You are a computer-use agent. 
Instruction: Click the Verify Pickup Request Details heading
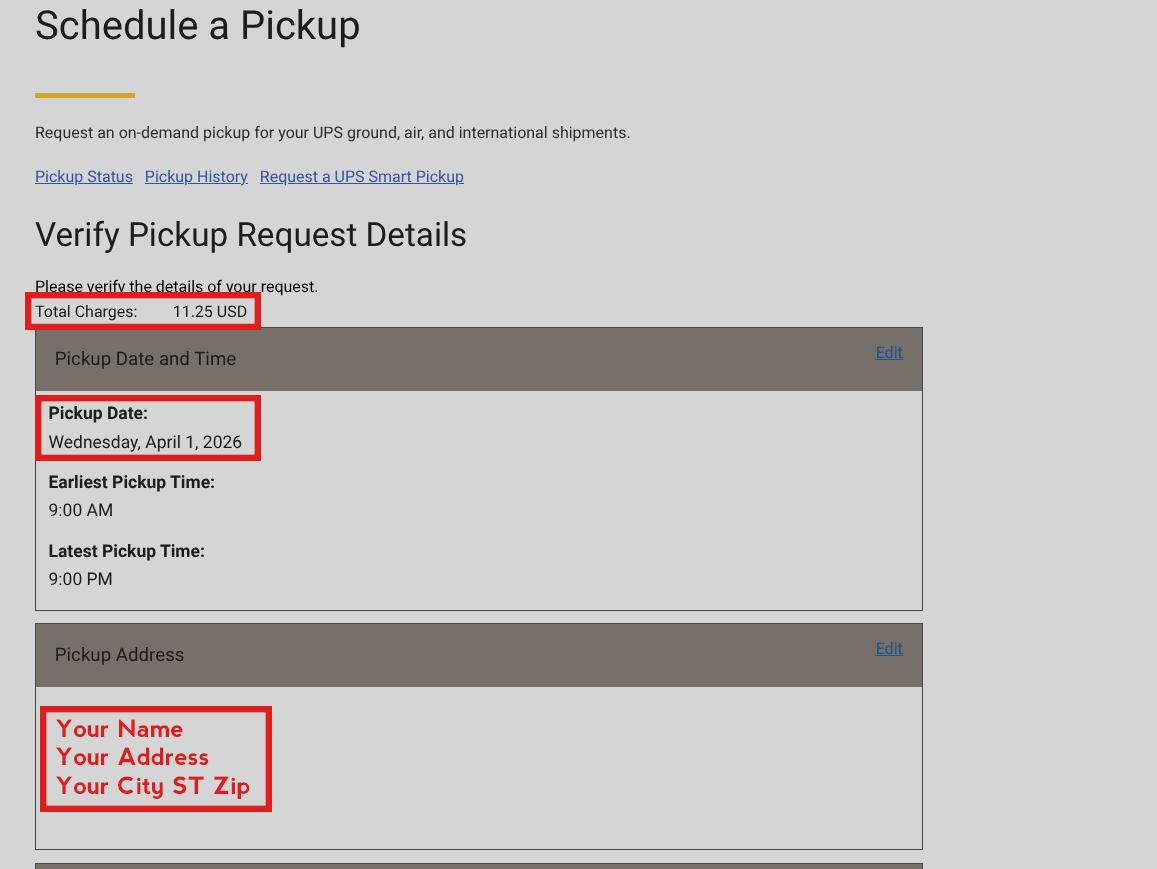pyautogui.click(x=251, y=235)
